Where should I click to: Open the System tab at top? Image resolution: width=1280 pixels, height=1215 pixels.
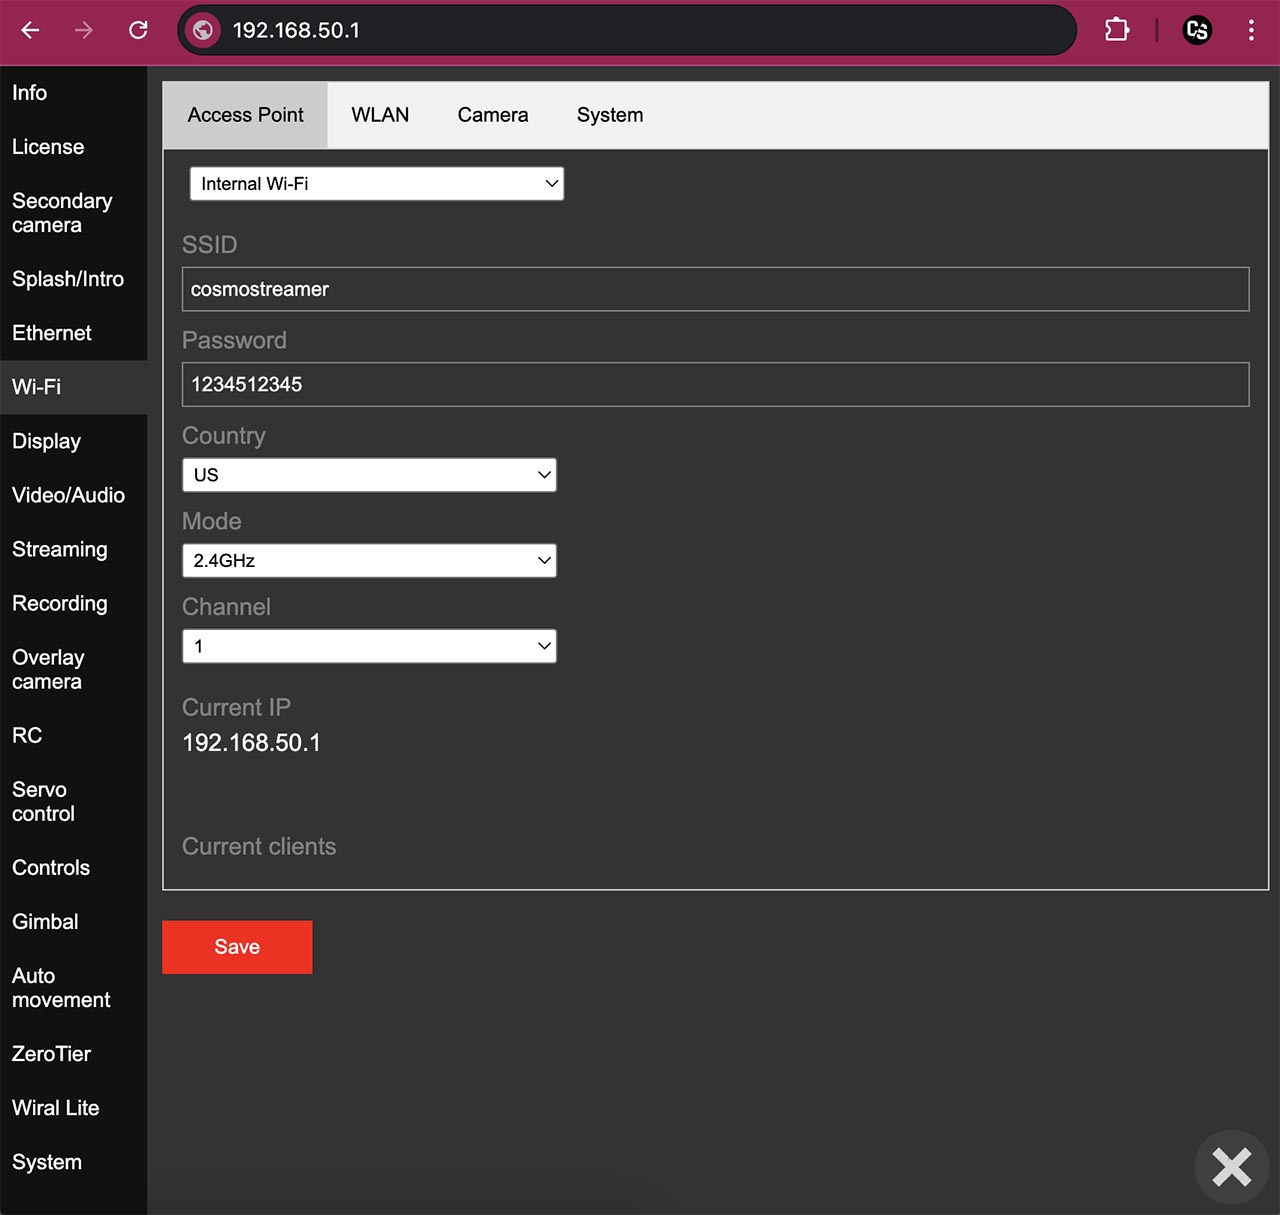[610, 115]
